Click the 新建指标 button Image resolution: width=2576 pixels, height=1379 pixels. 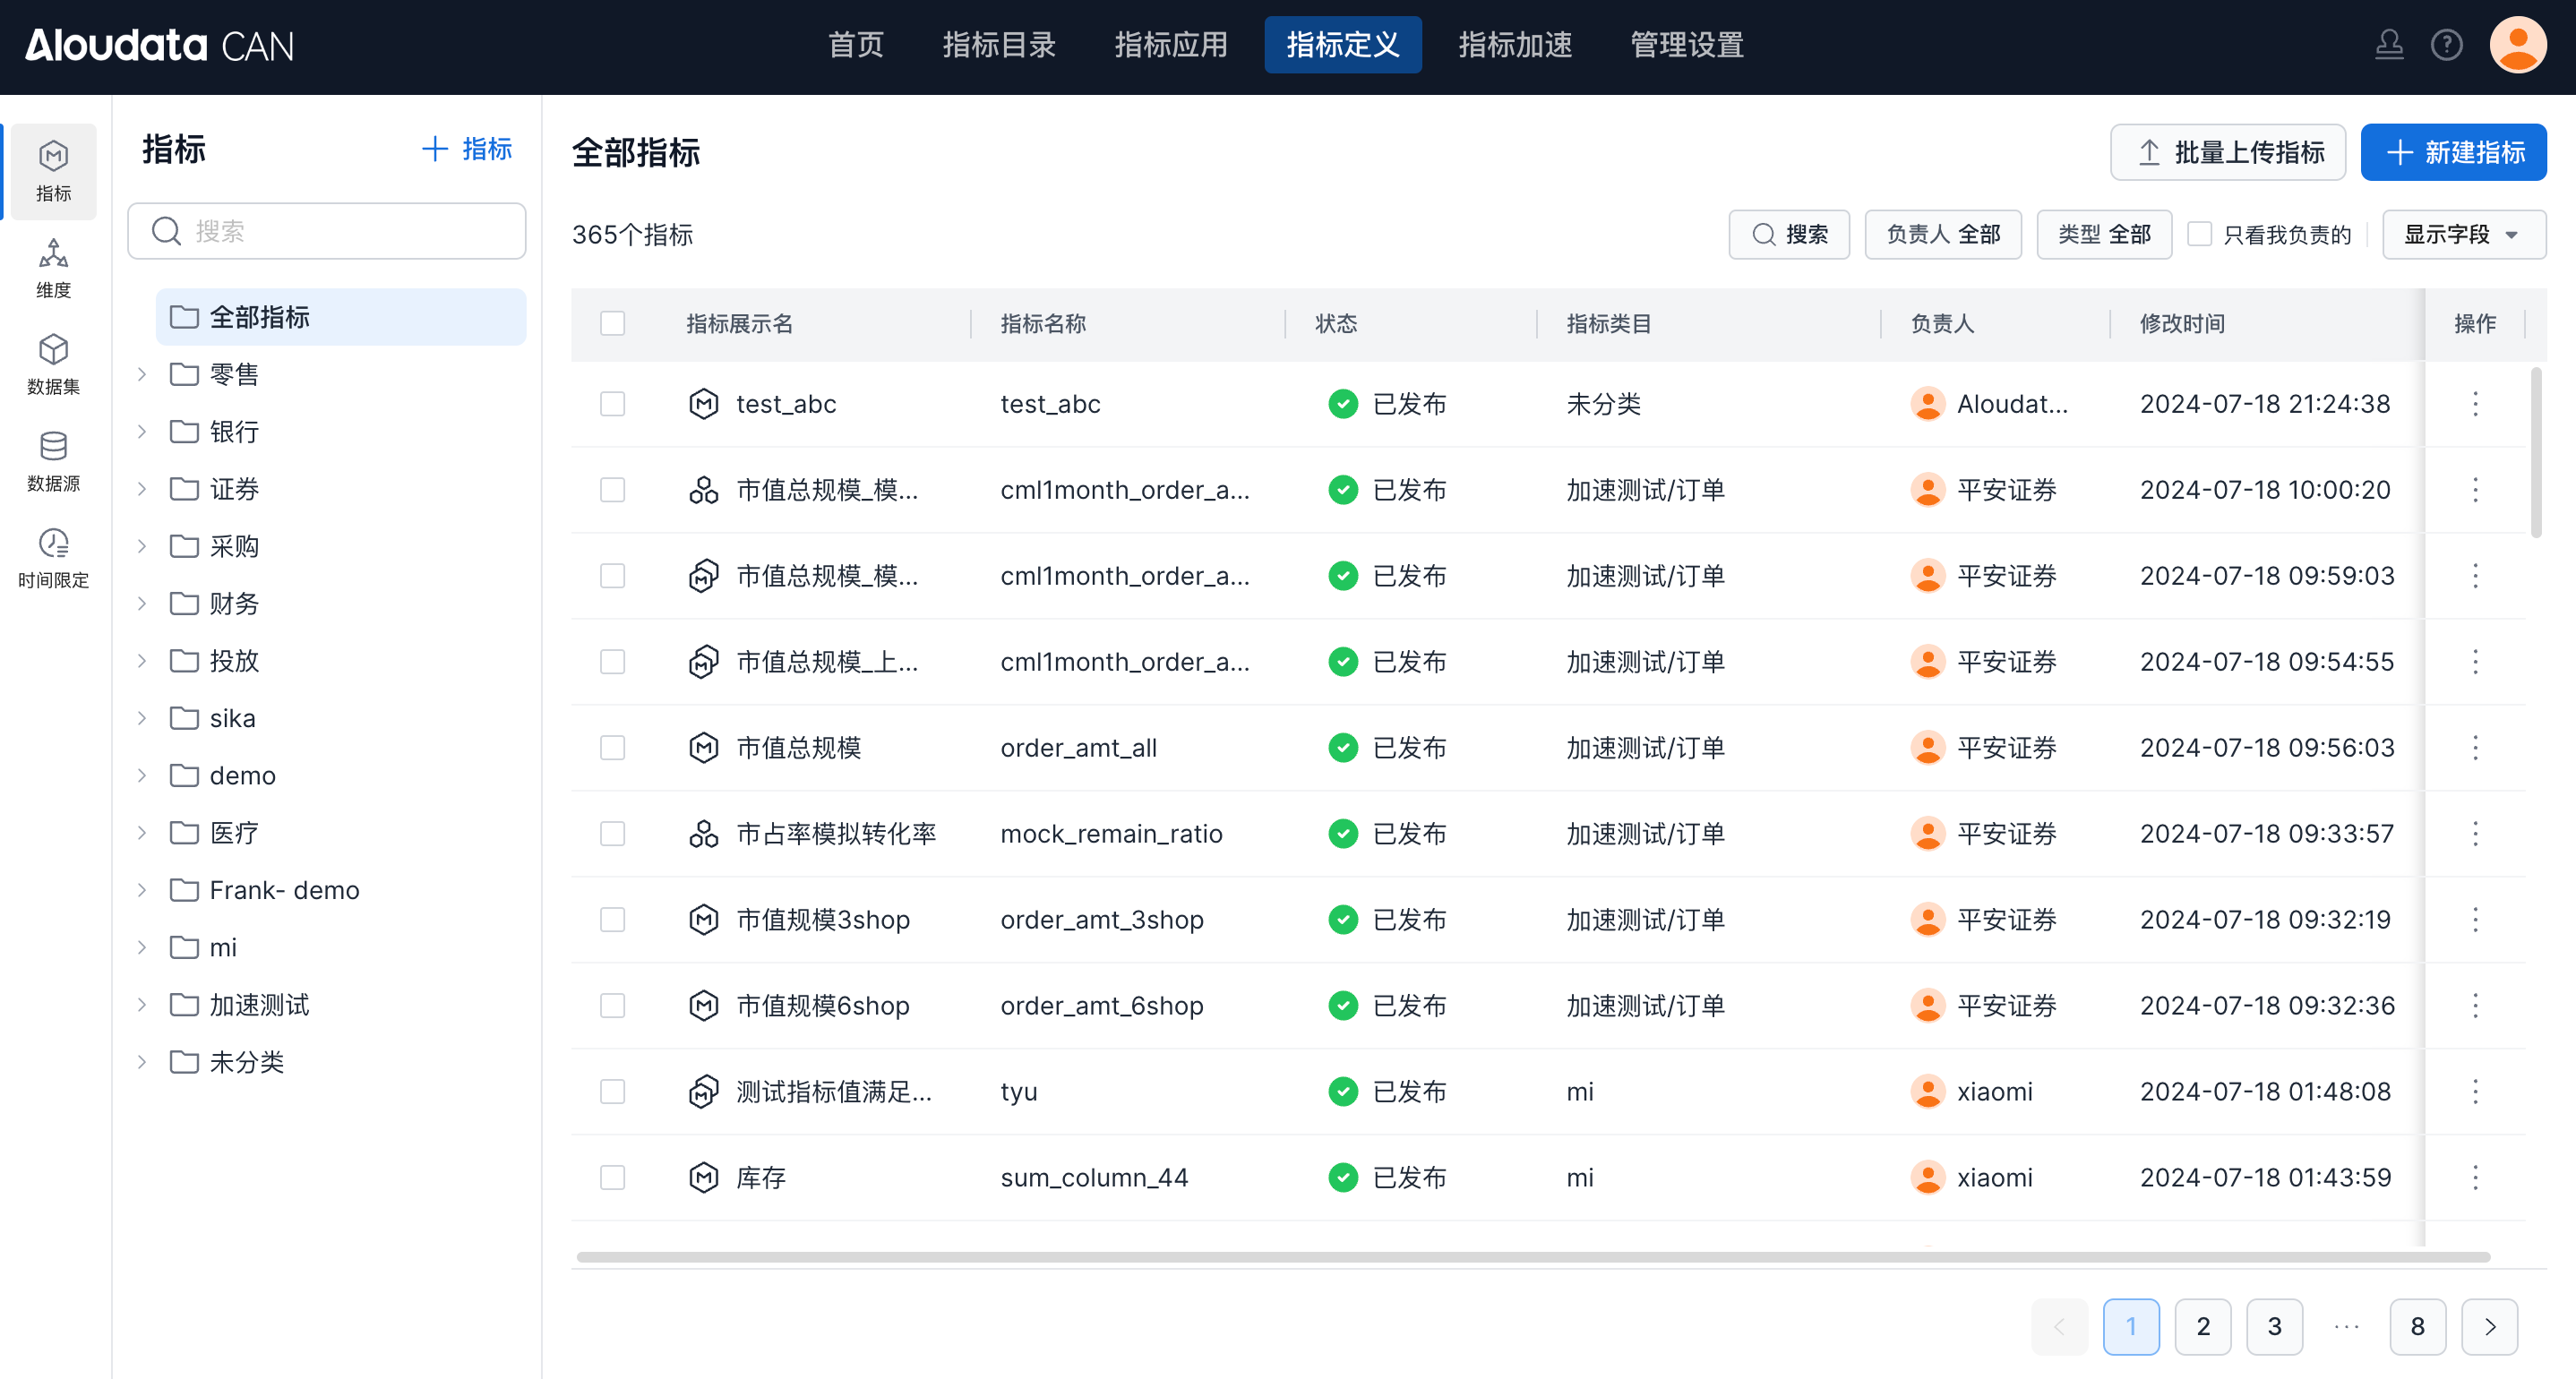click(x=2452, y=152)
